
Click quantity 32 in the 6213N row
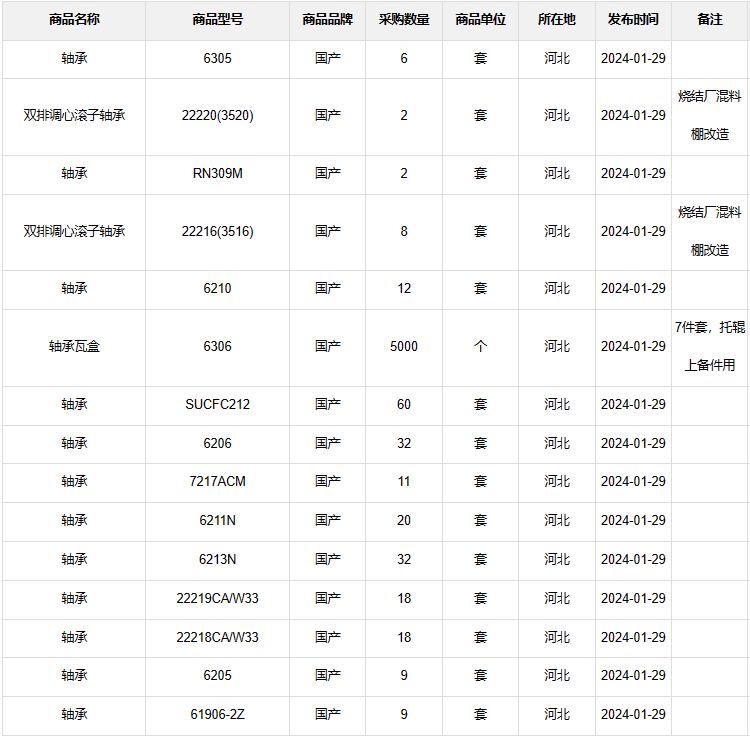click(404, 560)
